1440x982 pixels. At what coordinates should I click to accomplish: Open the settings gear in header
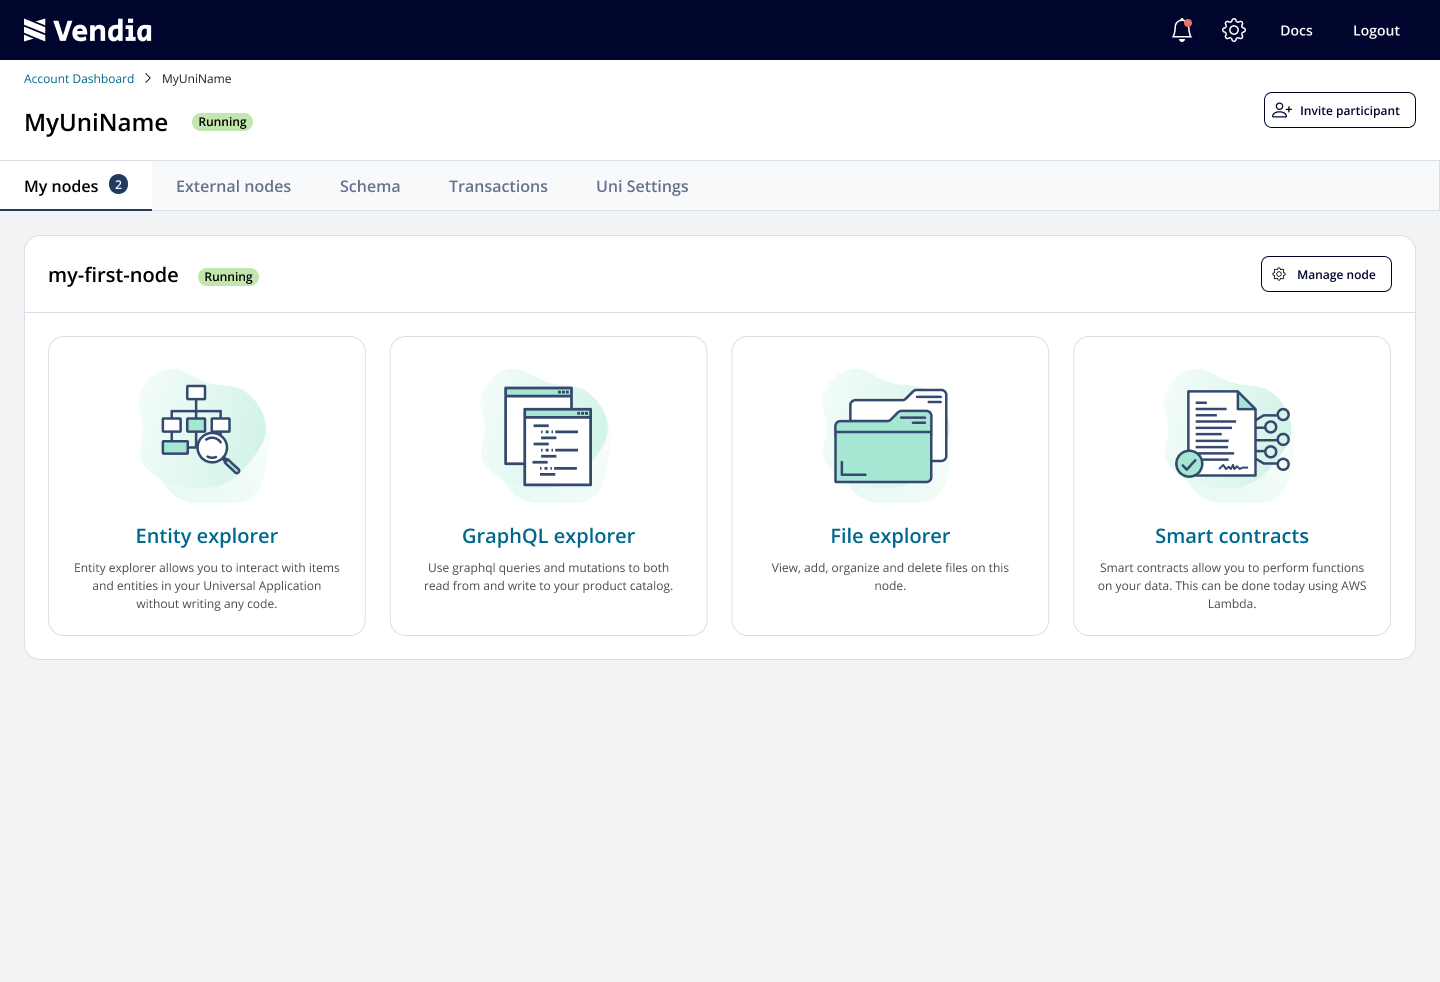1234,30
